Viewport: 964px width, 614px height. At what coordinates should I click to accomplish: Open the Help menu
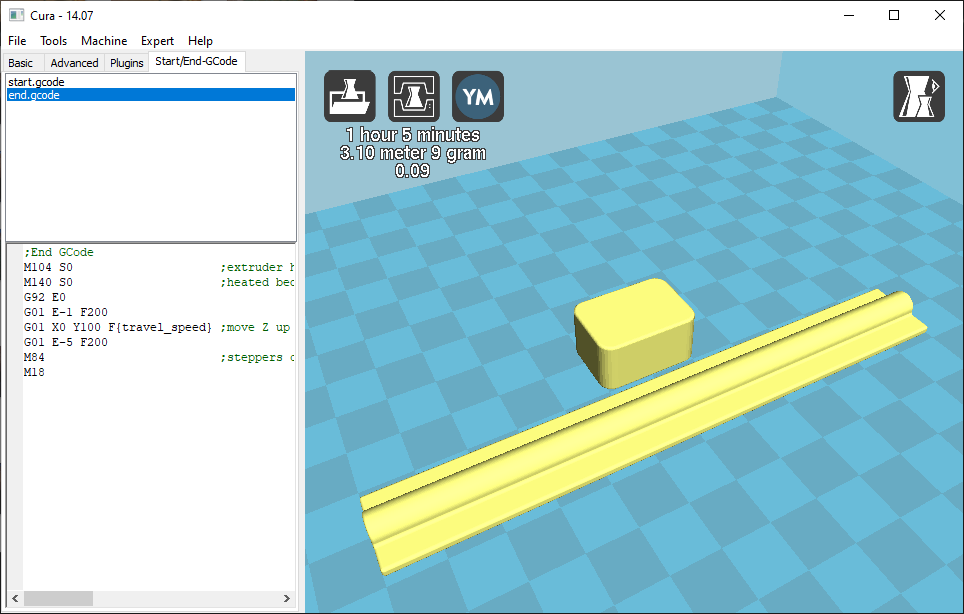(200, 41)
